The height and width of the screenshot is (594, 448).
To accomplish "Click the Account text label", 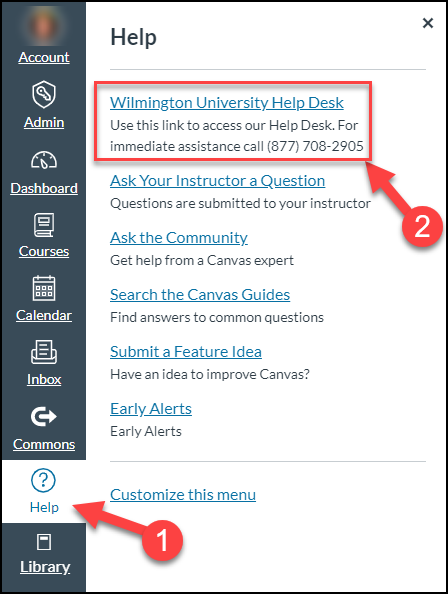I will click(x=44, y=57).
